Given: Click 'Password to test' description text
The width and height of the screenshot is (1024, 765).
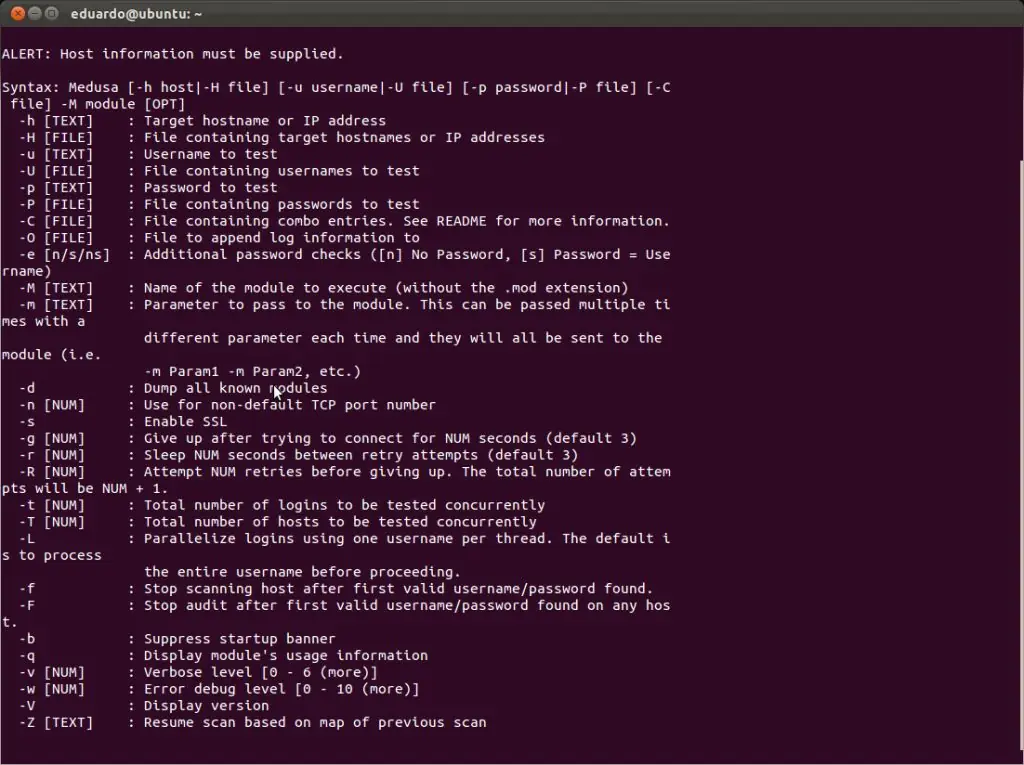Looking at the screenshot, I should [x=210, y=188].
